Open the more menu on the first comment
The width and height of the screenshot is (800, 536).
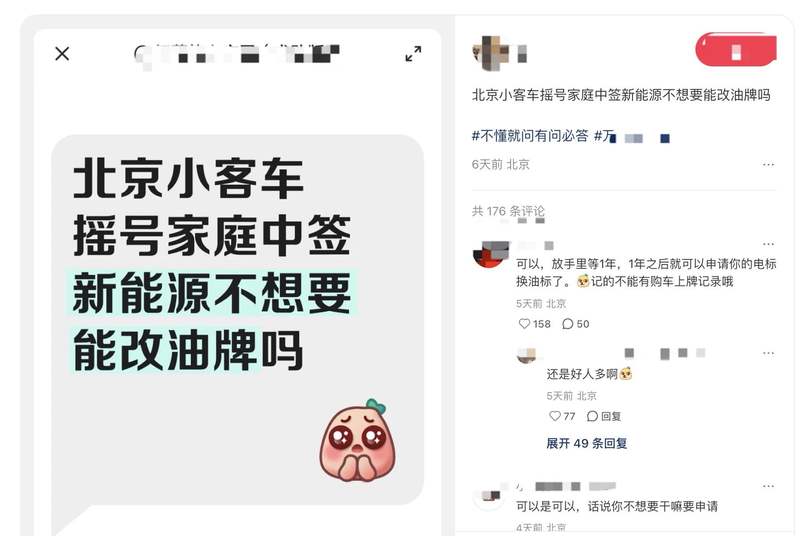pos(768,244)
